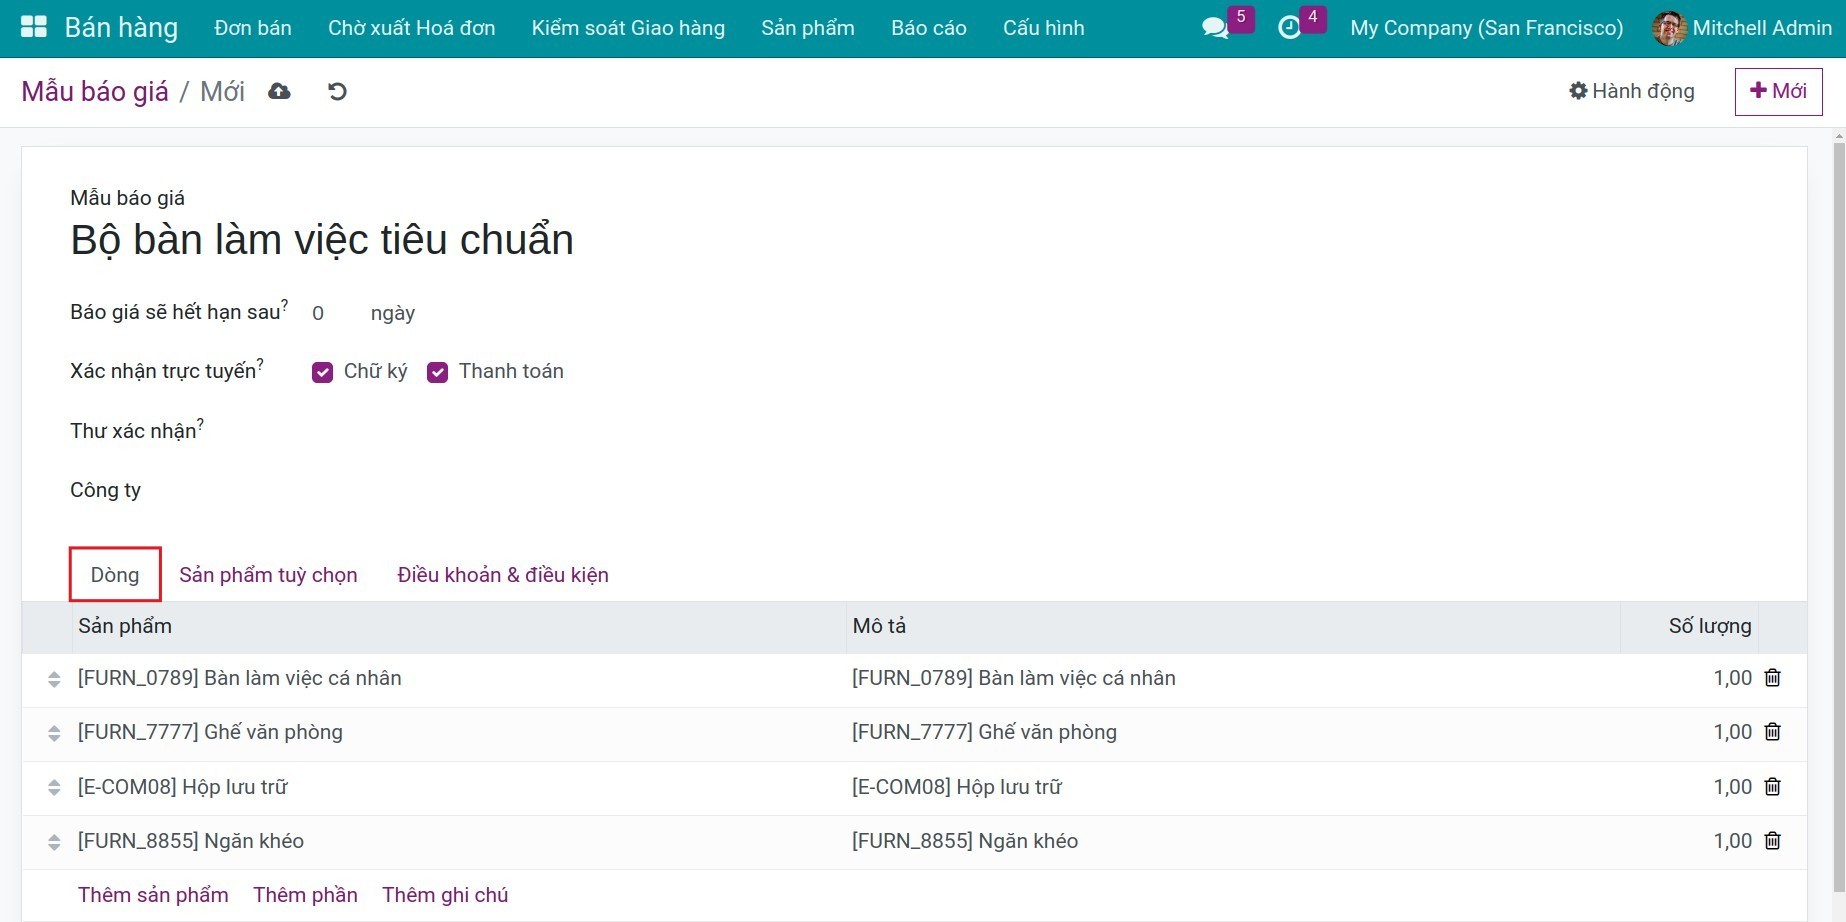Viewport: 1846px width, 922px height.
Task: Open the chat messages icon in navbar
Action: click(1215, 28)
